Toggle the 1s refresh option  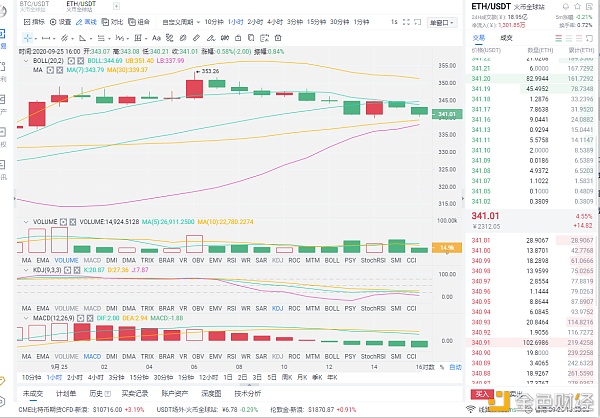[x=394, y=22]
